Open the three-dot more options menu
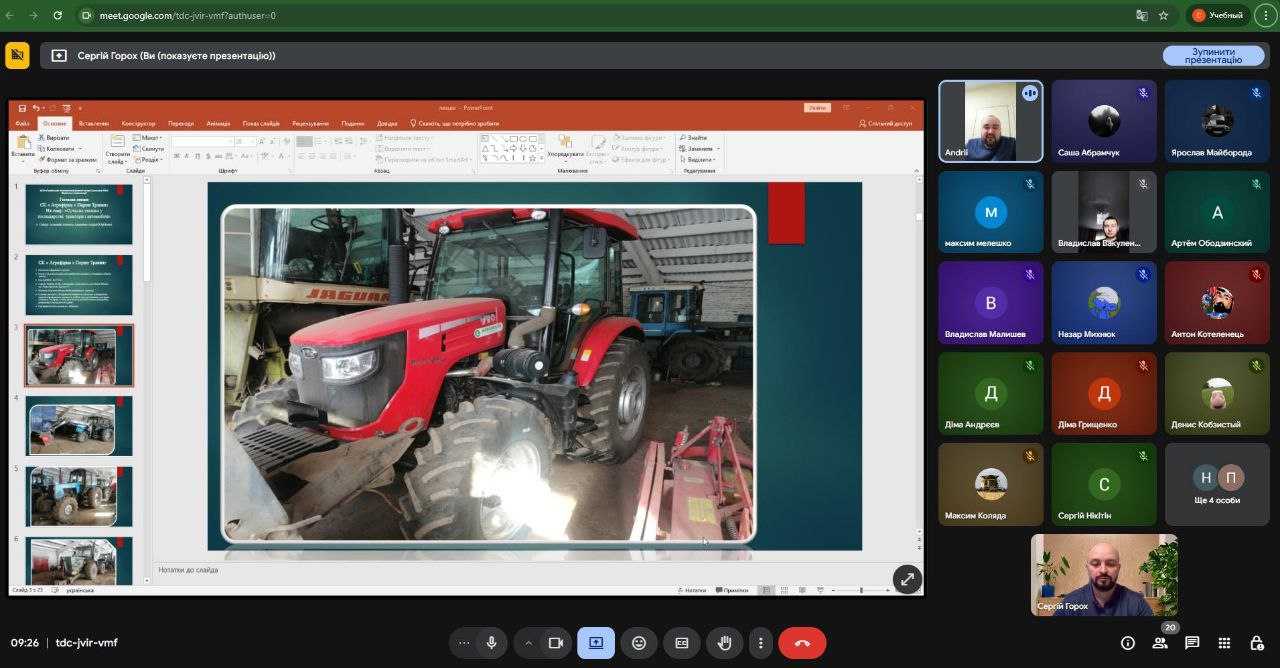This screenshot has width=1280, height=668. pyautogui.click(x=761, y=643)
